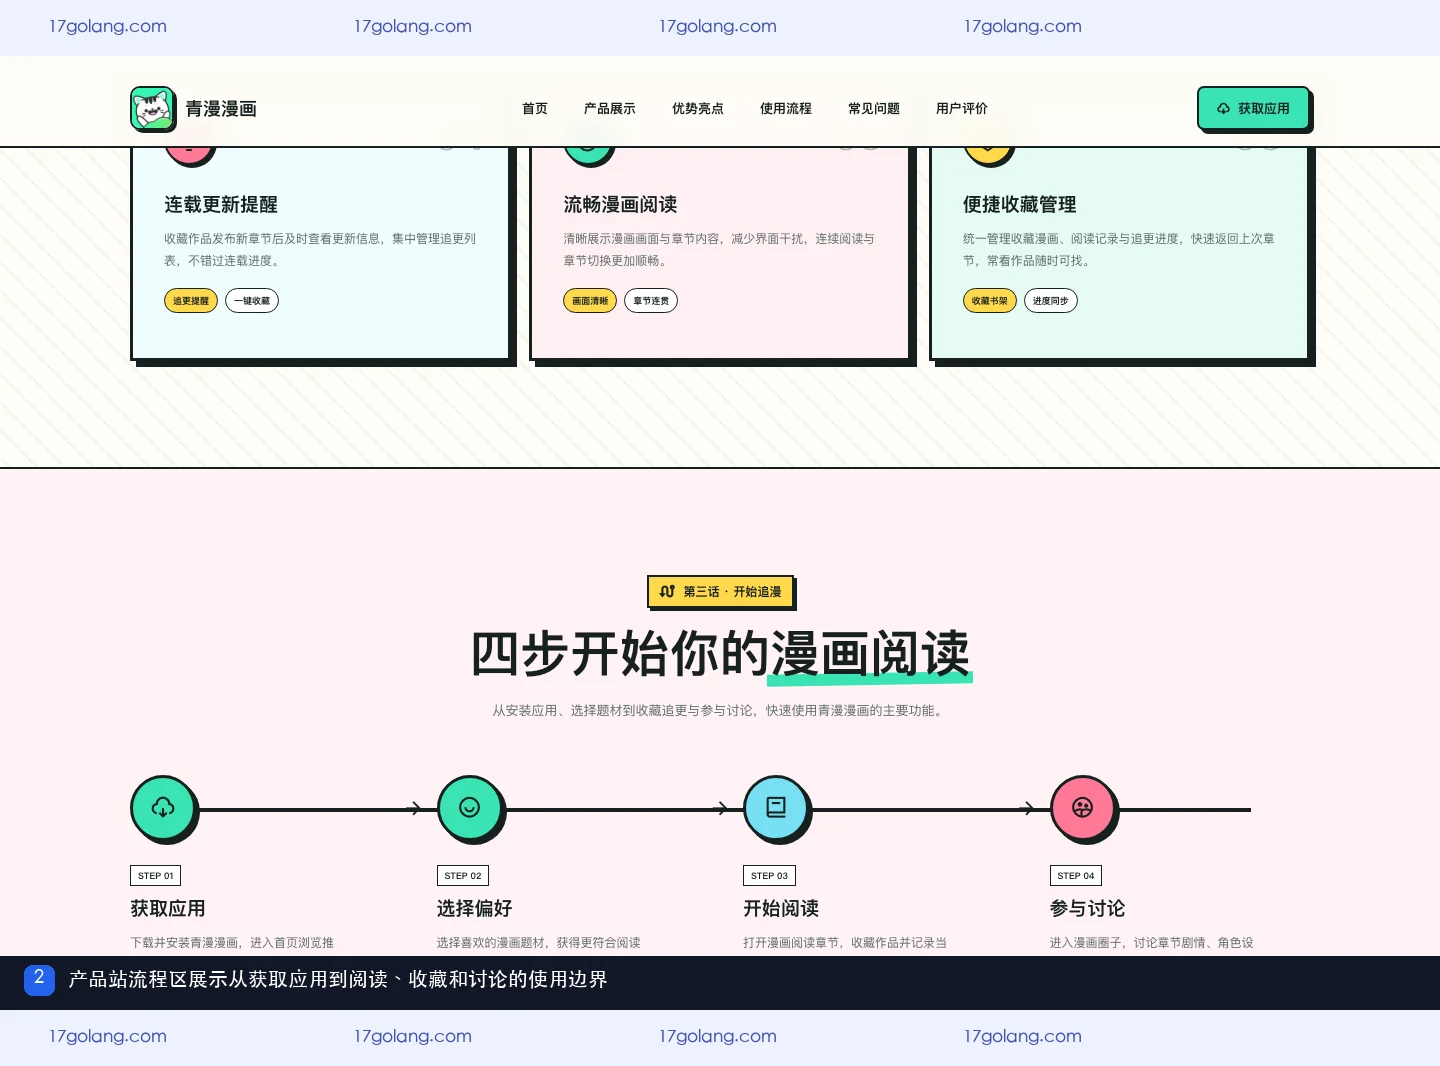Click the 选择偏好 step heading
The height and width of the screenshot is (1066, 1440).
click(x=474, y=908)
